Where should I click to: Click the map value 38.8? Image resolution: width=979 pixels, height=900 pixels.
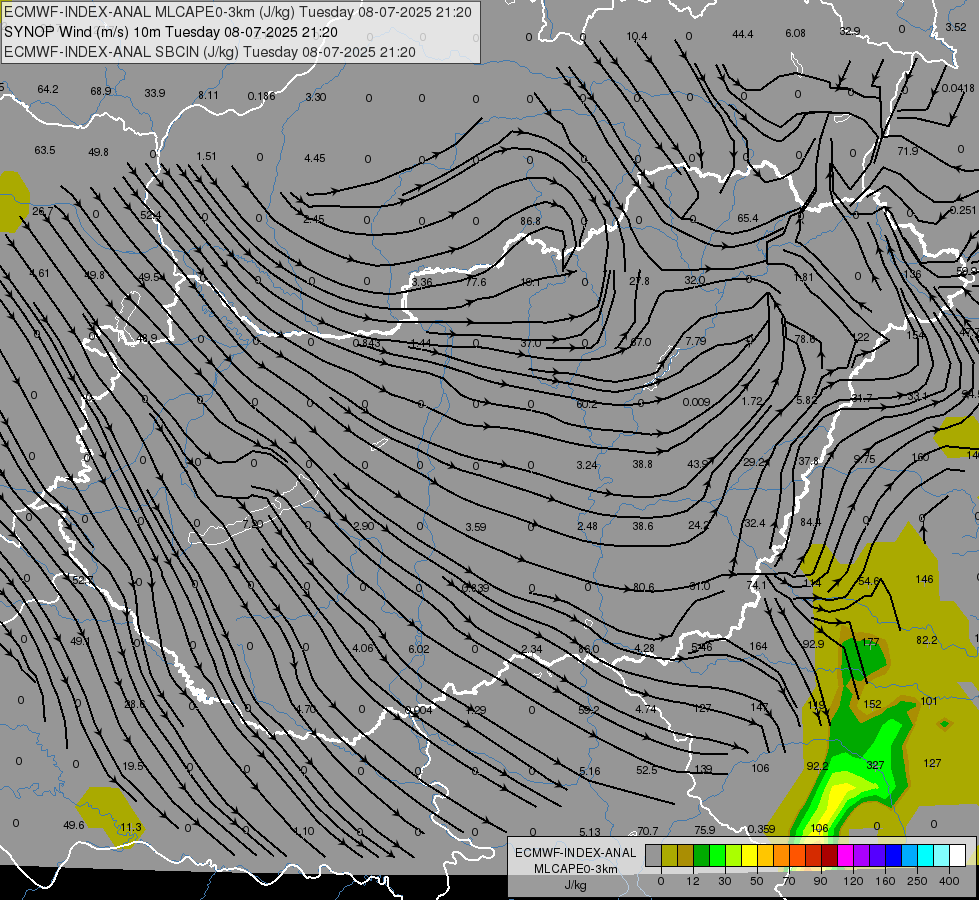tap(642, 464)
